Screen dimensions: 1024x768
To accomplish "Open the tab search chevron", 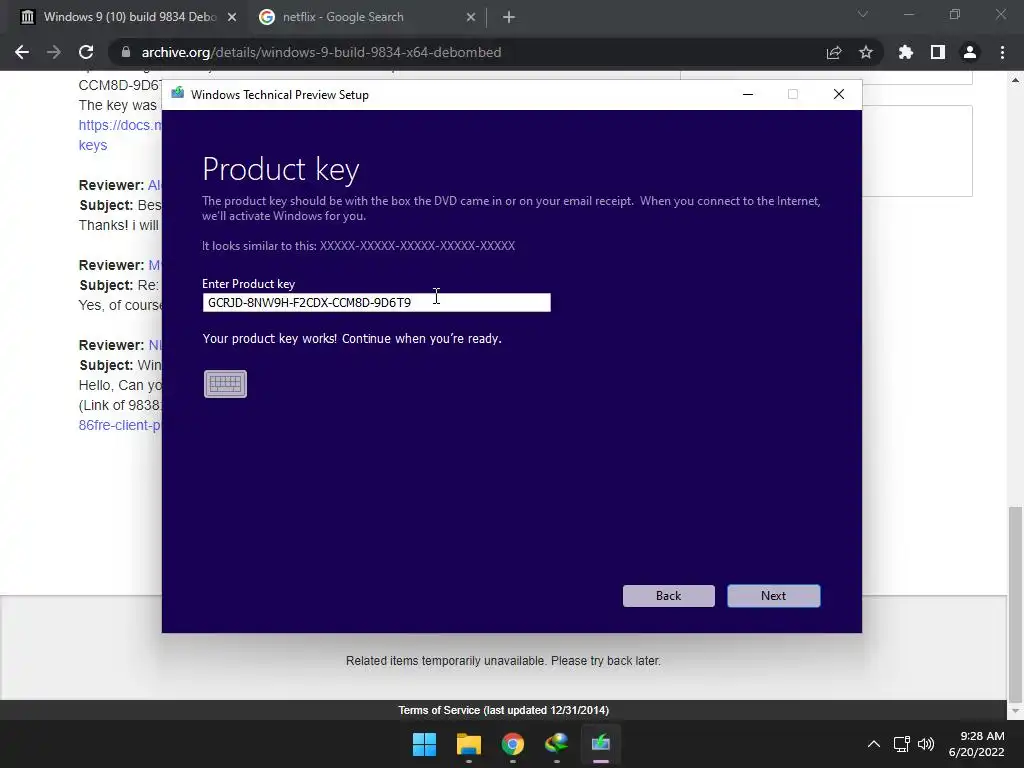I will (x=863, y=14).
